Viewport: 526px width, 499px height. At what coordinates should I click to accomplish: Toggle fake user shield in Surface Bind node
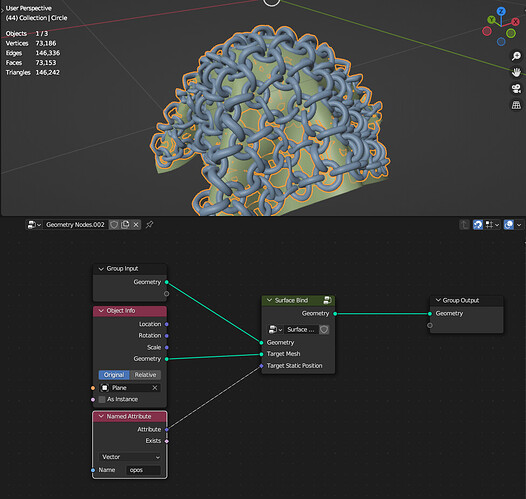[x=324, y=330]
